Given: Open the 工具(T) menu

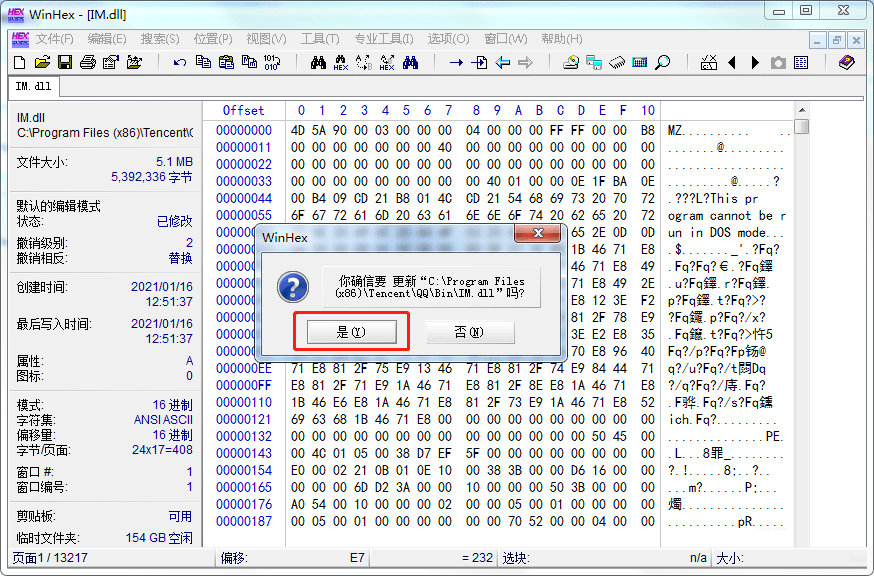Looking at the screenshot, I should point(320,39).
